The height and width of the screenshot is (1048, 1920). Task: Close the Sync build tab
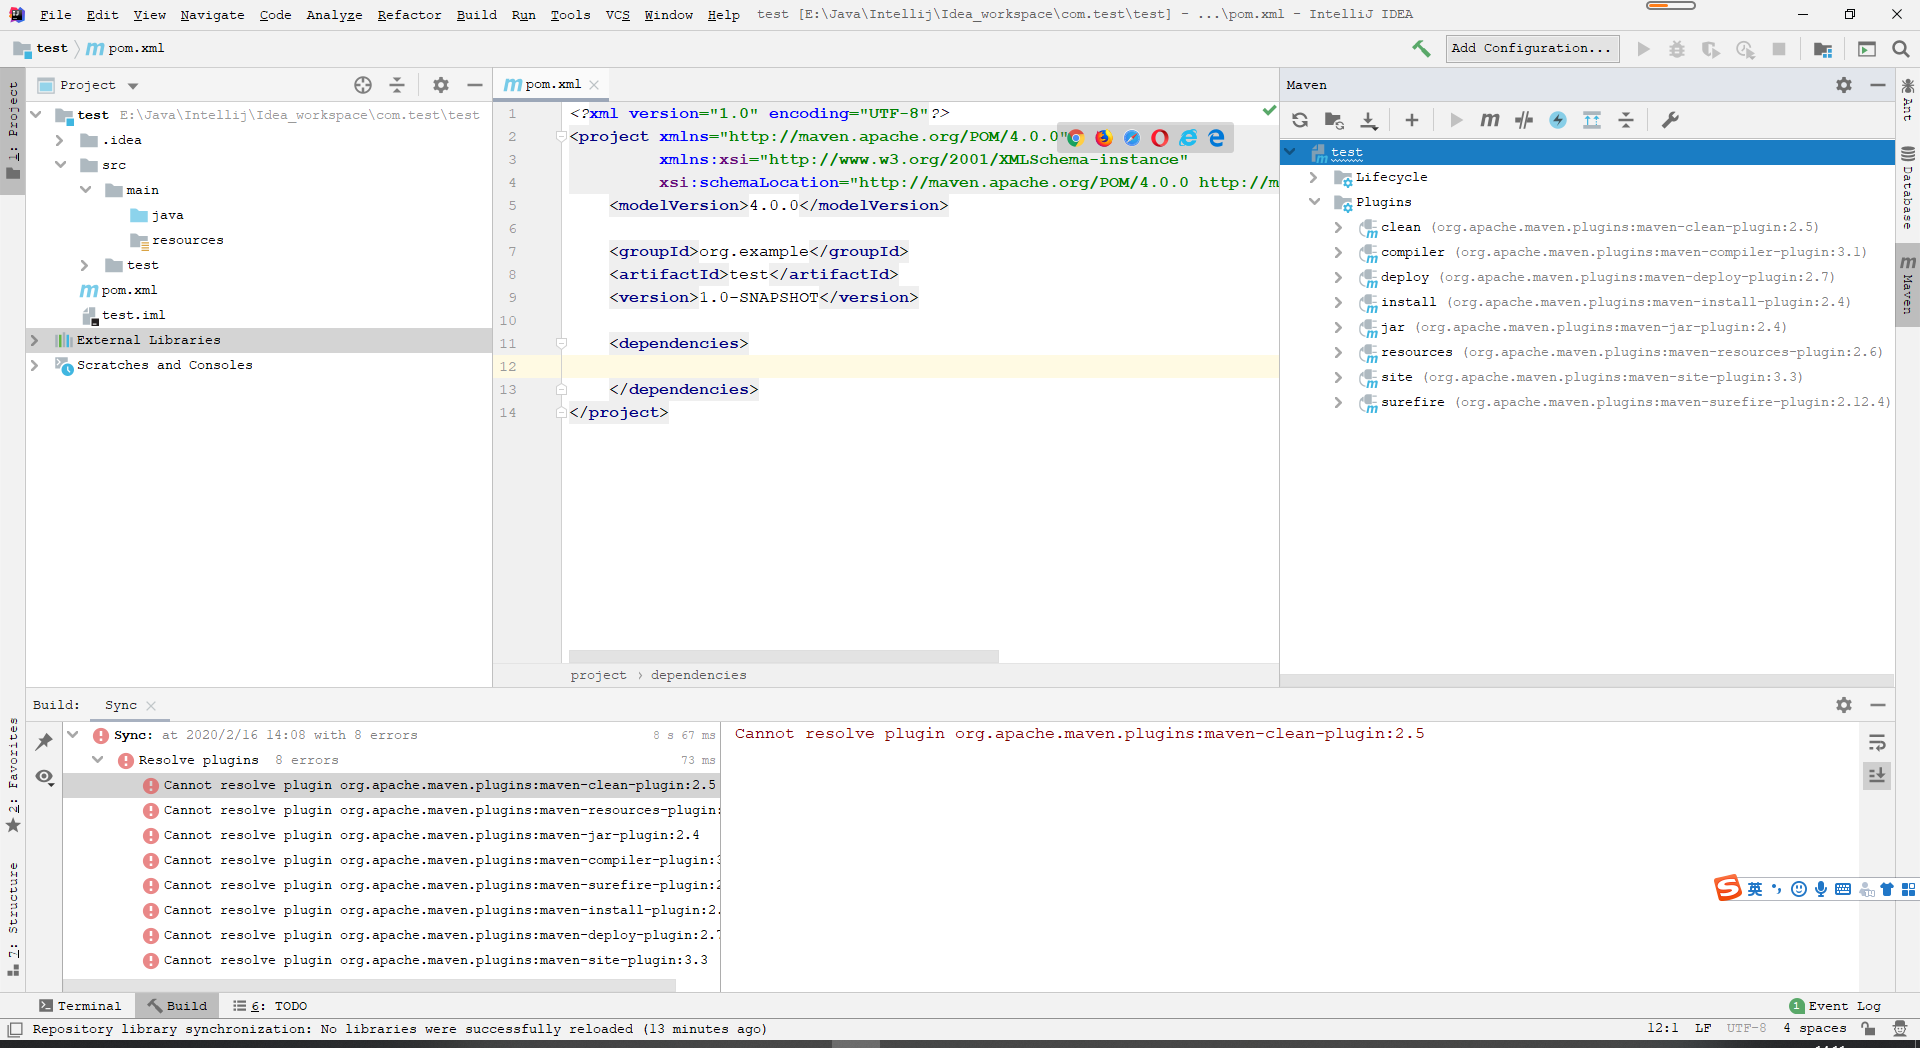click(x=151, y=705)
